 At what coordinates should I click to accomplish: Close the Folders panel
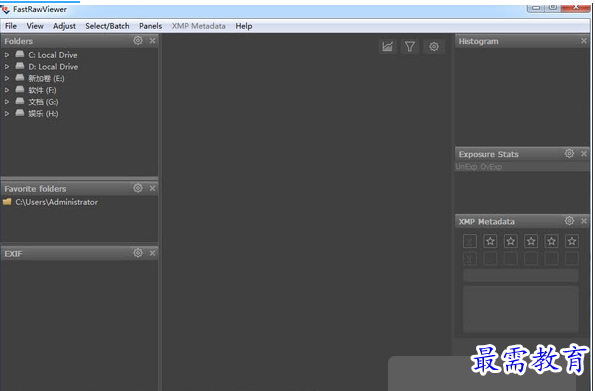(x=152, y=40)
